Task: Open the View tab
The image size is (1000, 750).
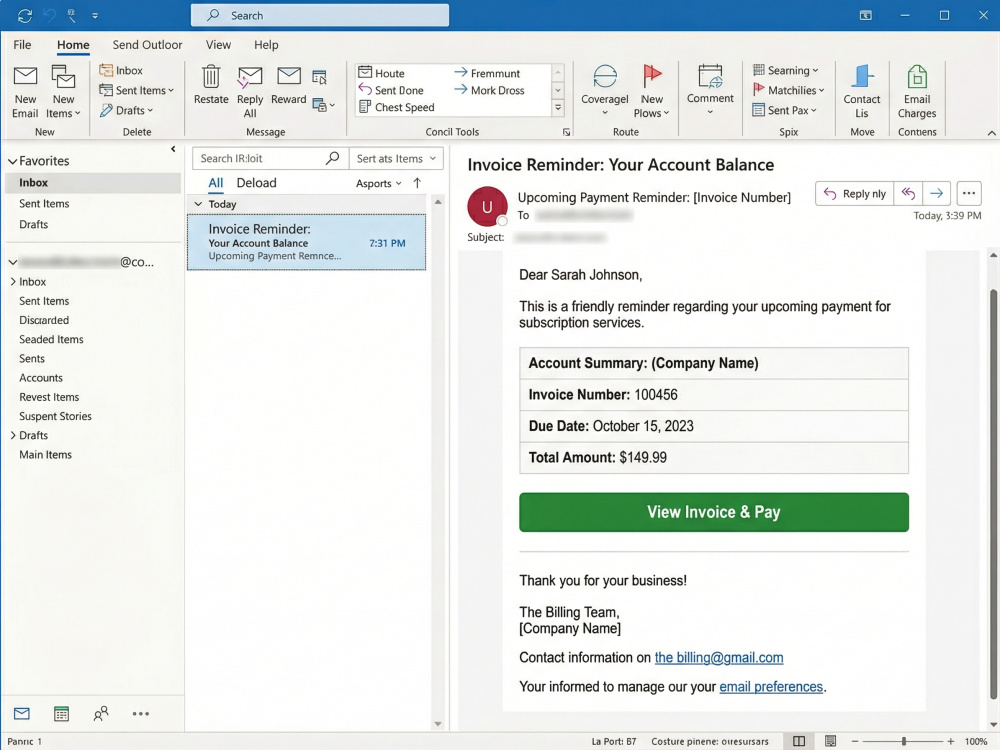Action: [x=218, y=45]
